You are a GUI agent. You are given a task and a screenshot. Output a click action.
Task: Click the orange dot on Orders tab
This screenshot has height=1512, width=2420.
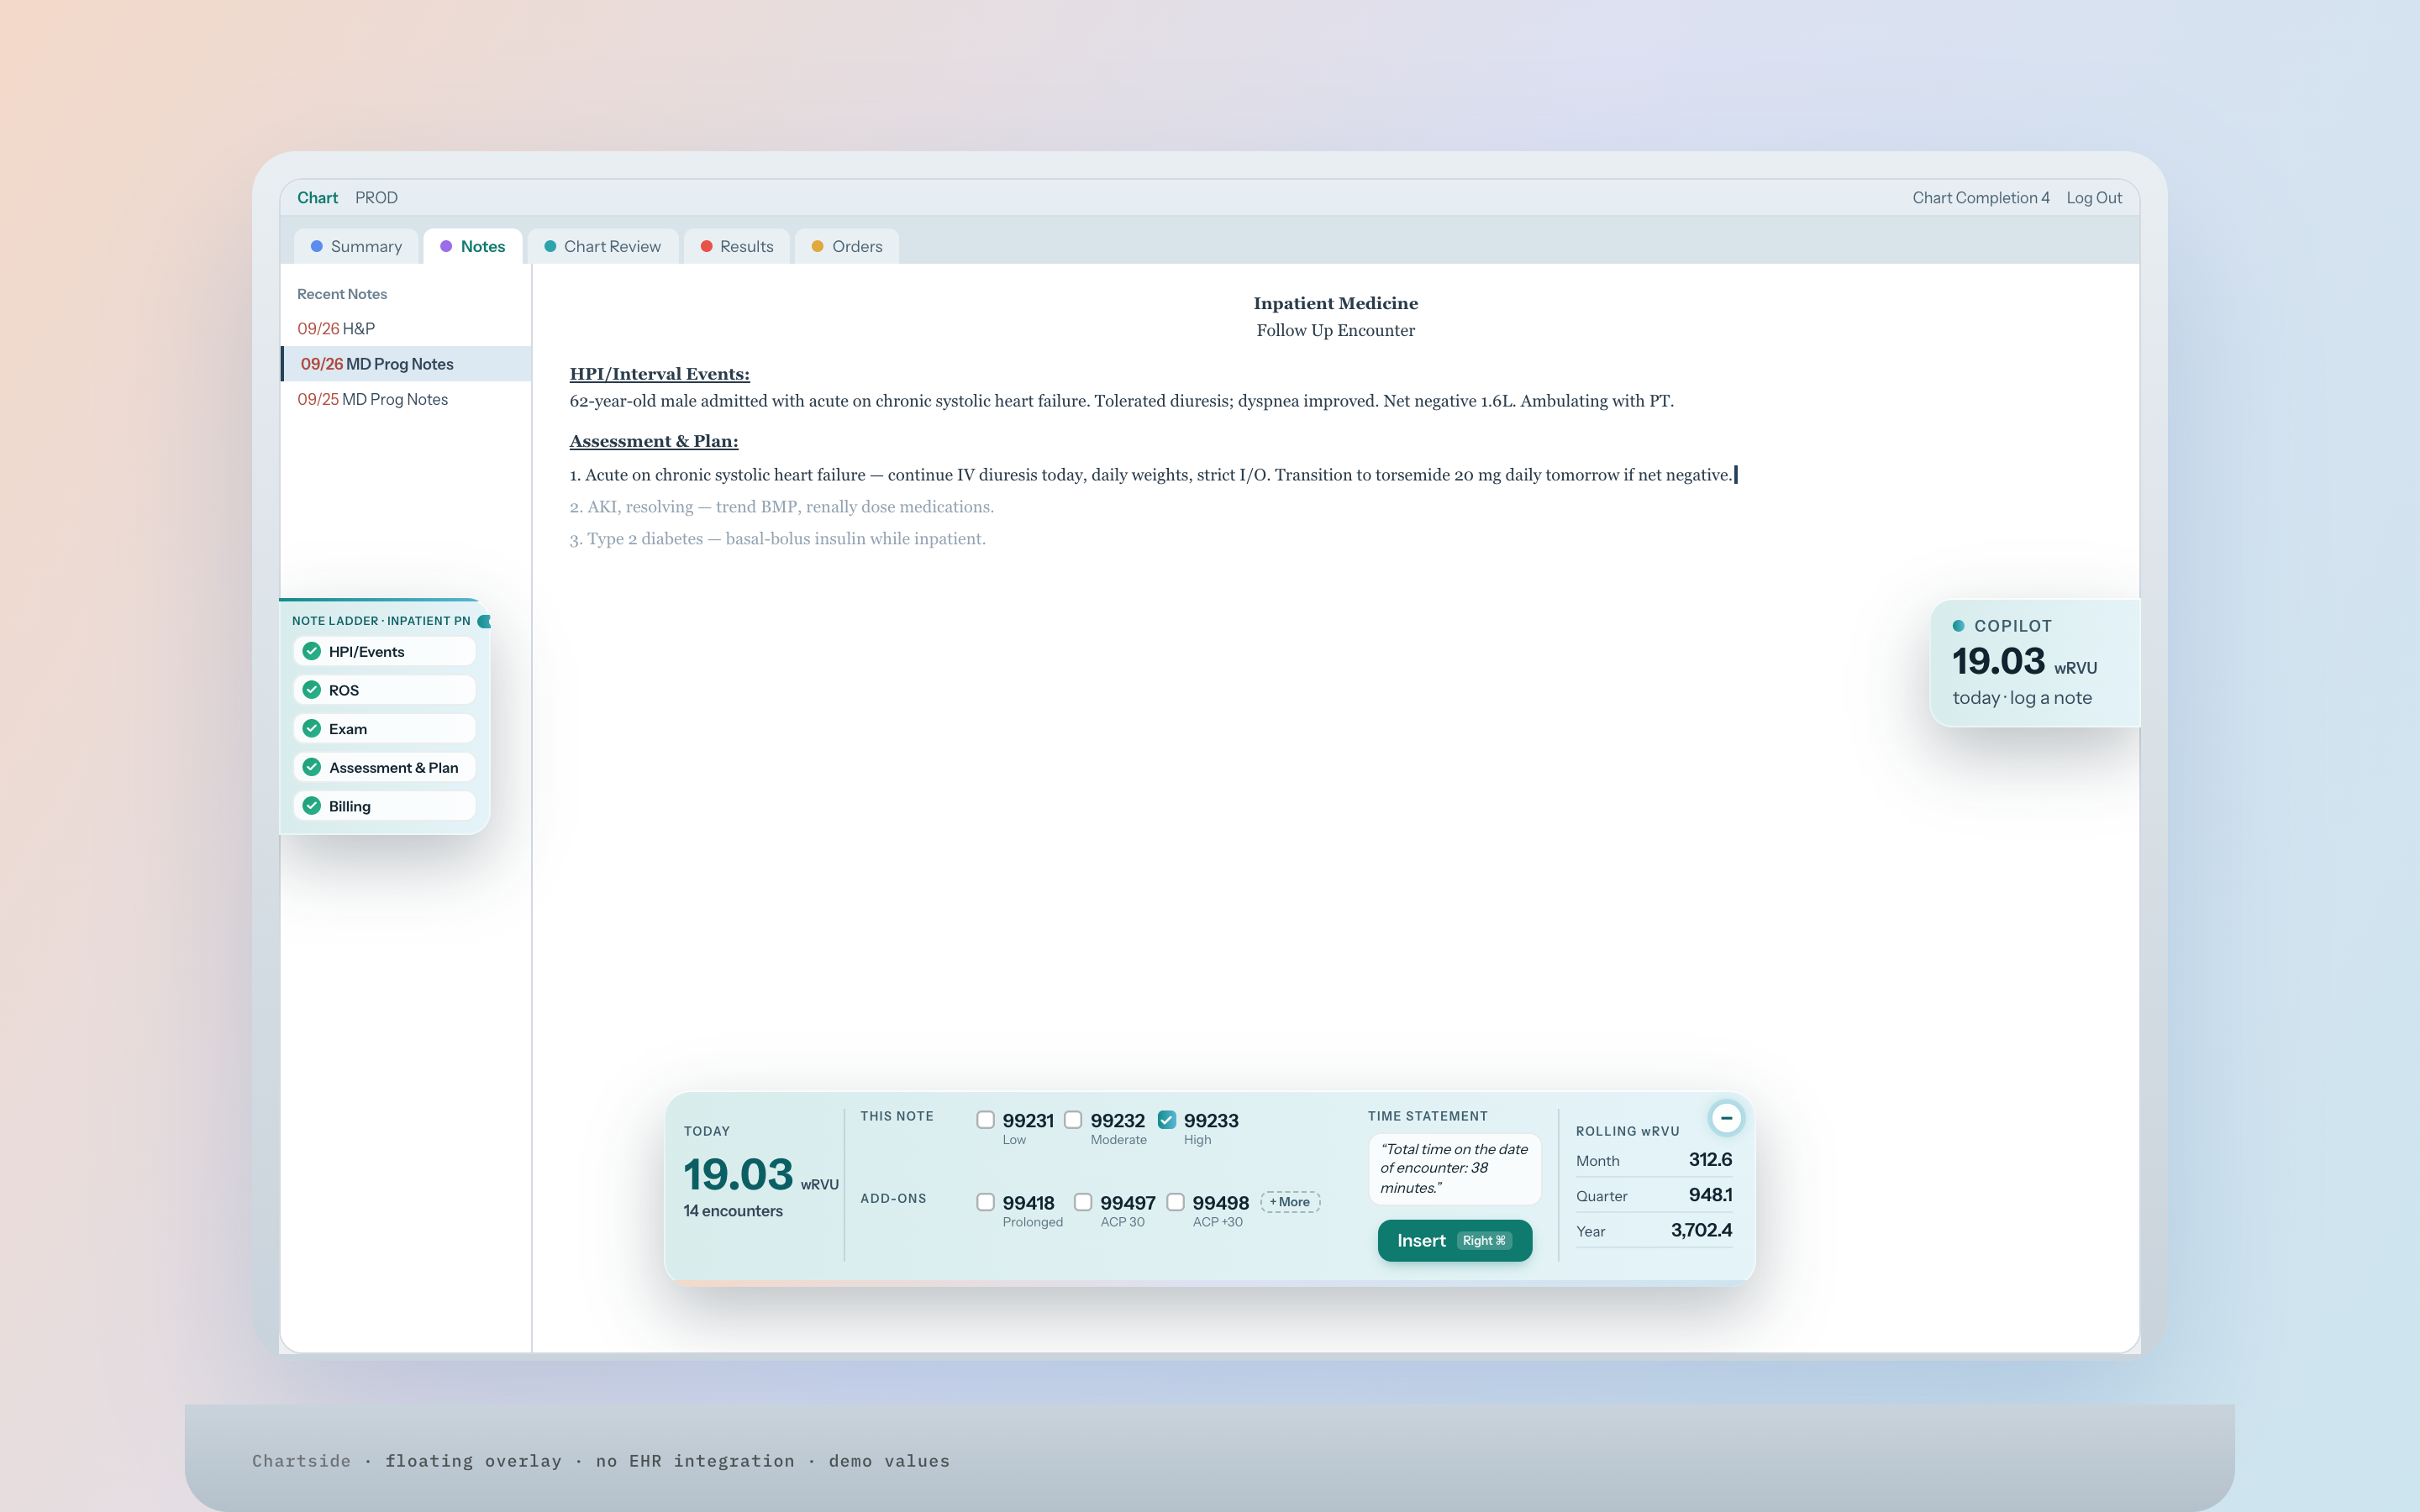[x=817, y=246]
